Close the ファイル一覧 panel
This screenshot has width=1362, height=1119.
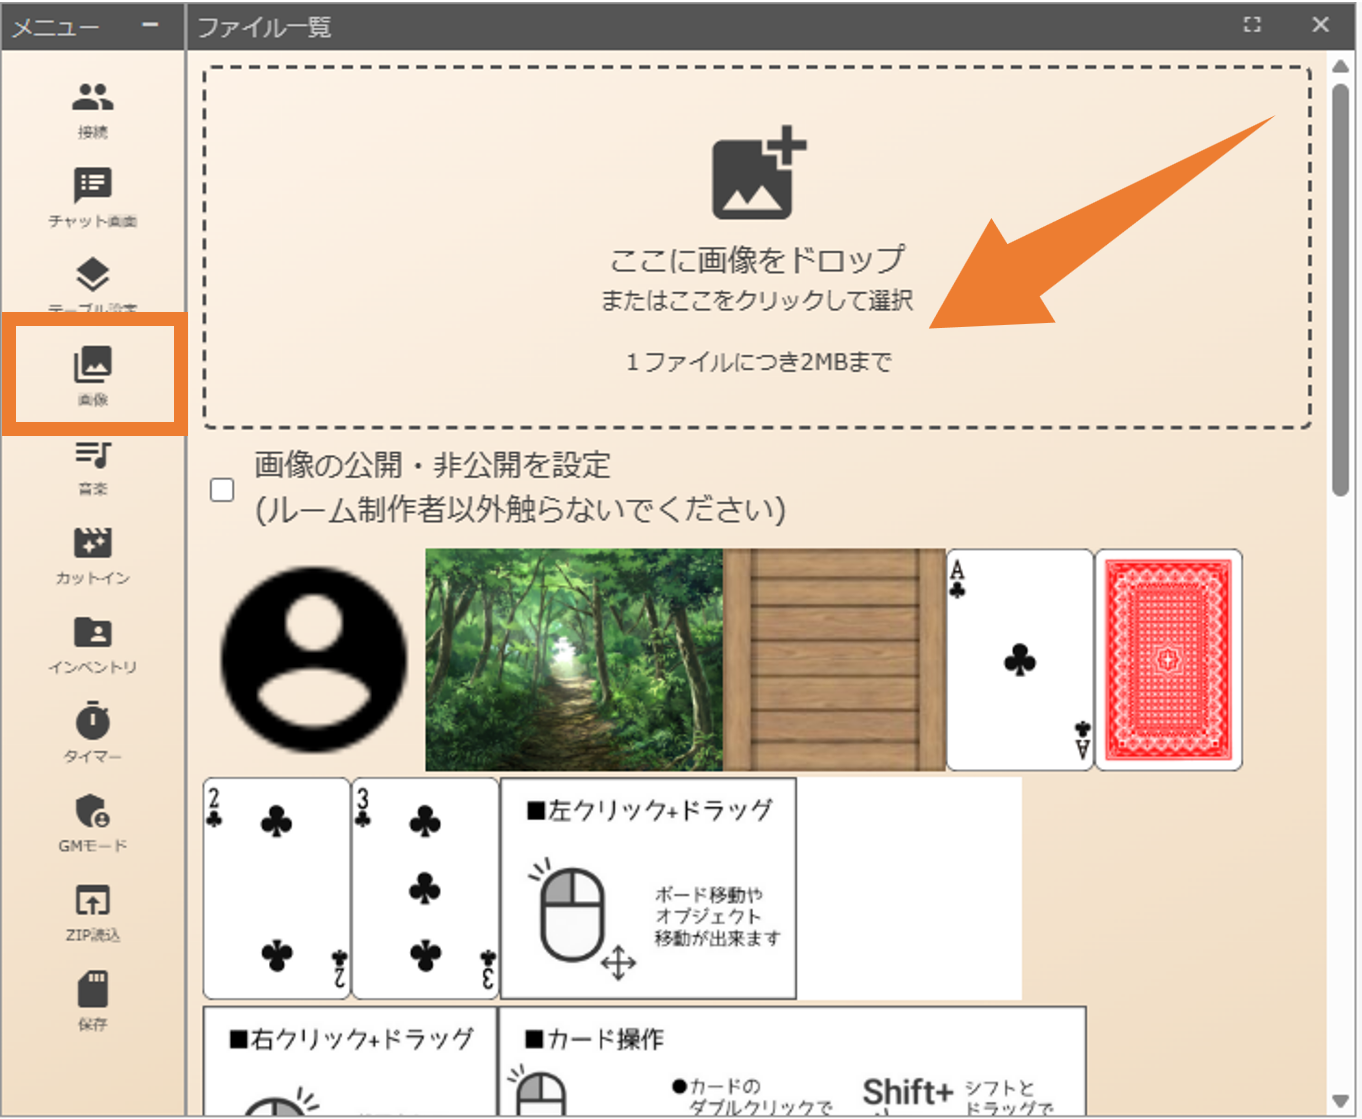coord(1321,25)
